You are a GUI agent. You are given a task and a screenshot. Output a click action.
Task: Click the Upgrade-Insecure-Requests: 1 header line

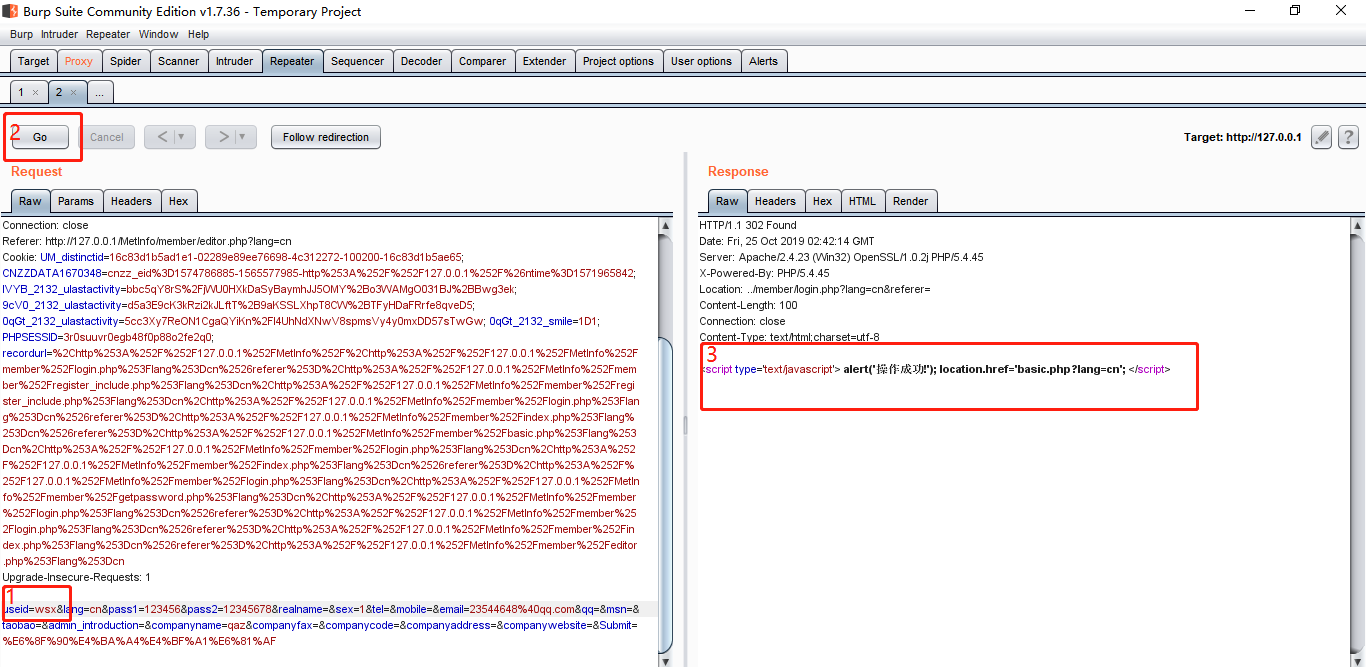(x=76, y=577)
